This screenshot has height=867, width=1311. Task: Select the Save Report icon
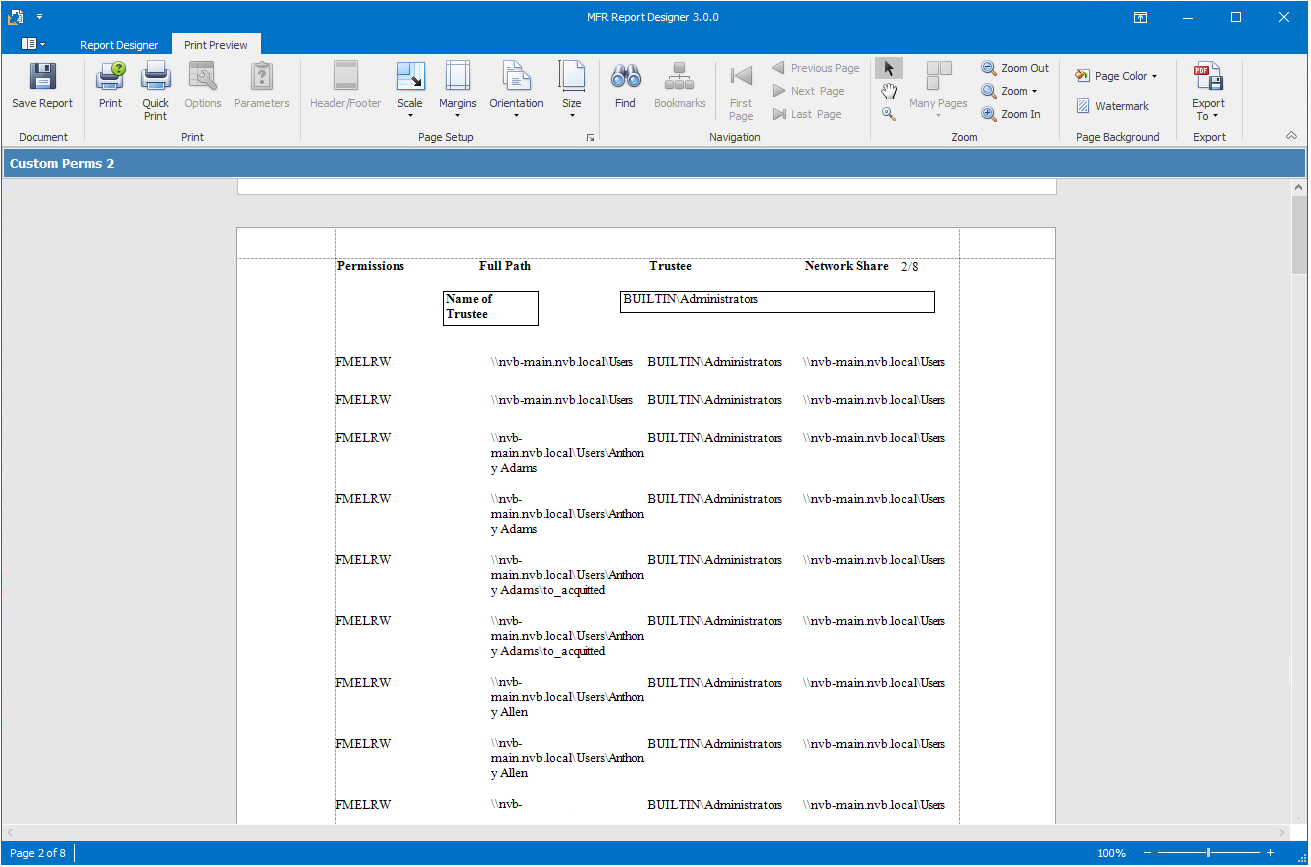click(x=41, y=88)
